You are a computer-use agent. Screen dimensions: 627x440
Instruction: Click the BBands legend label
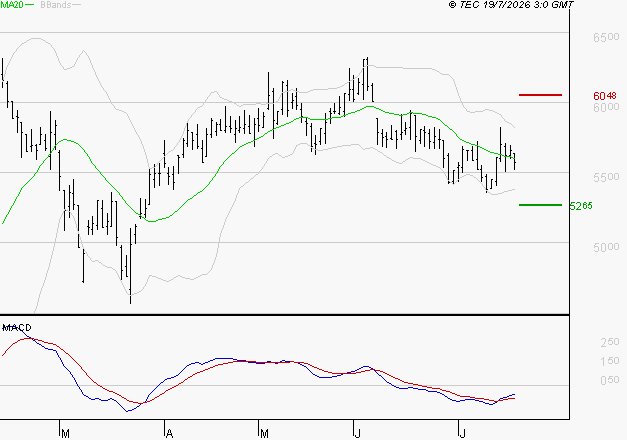point(56,5)
